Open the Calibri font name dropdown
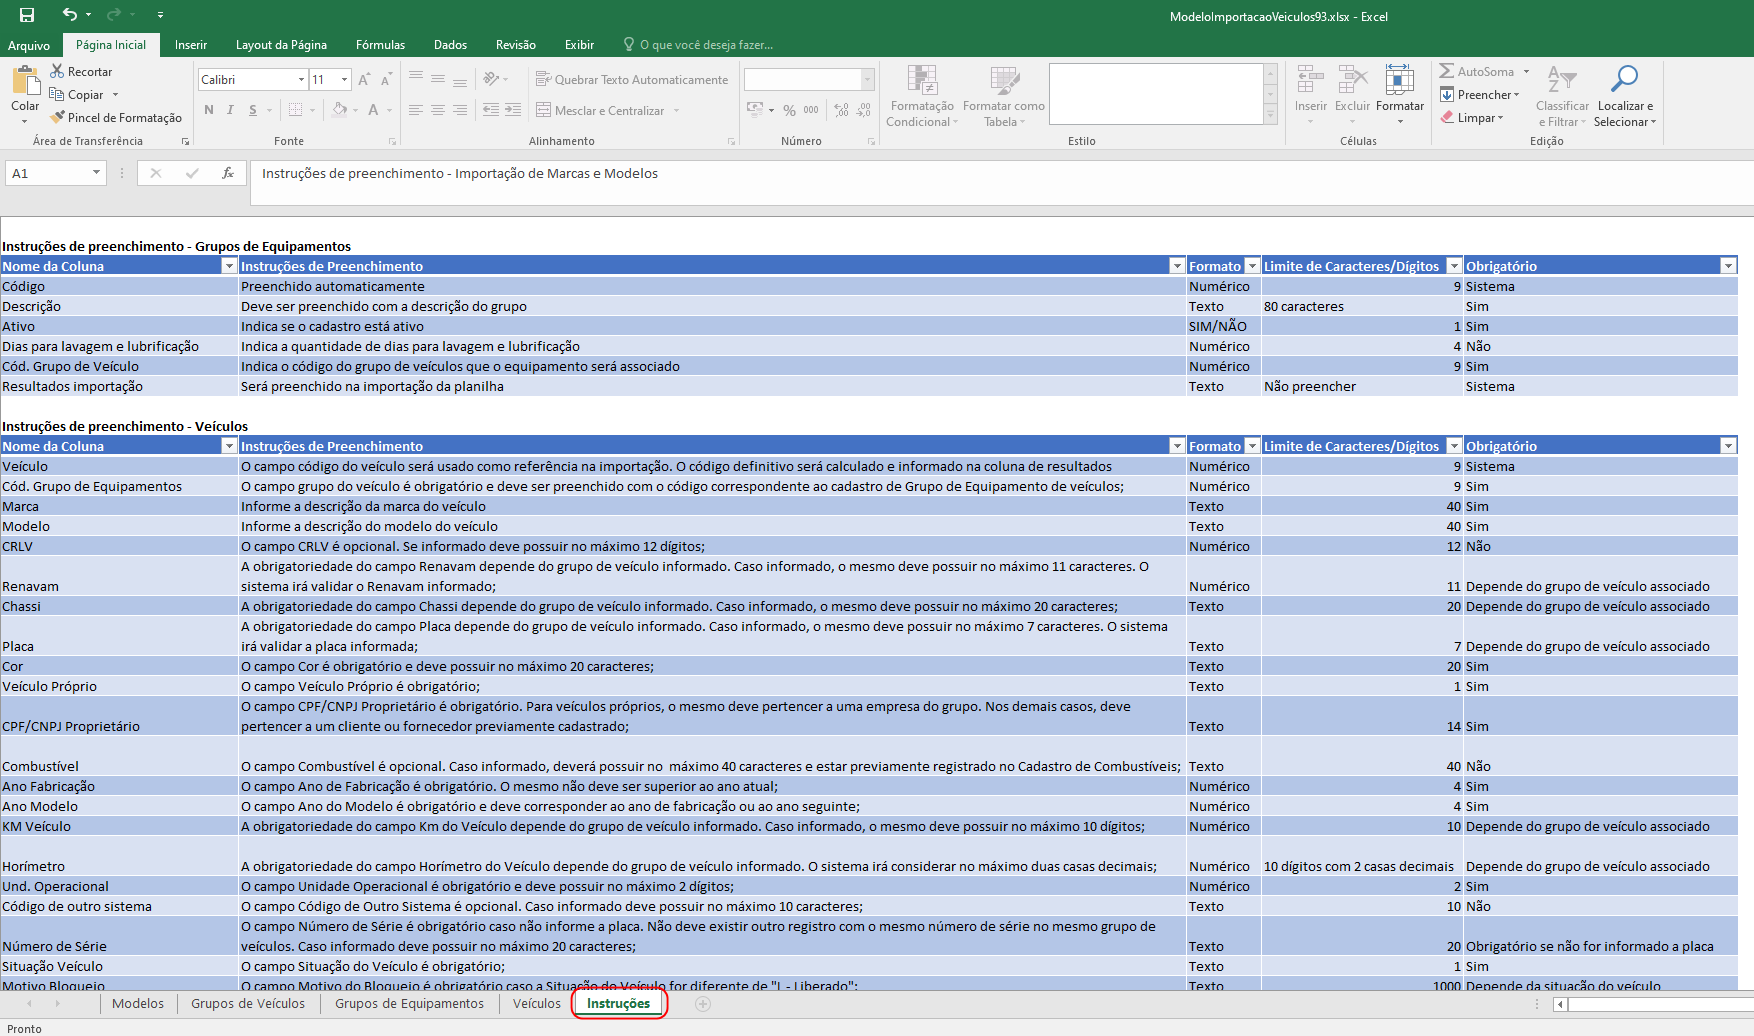Screen dimensions: 1754x1036 (301, 80)
